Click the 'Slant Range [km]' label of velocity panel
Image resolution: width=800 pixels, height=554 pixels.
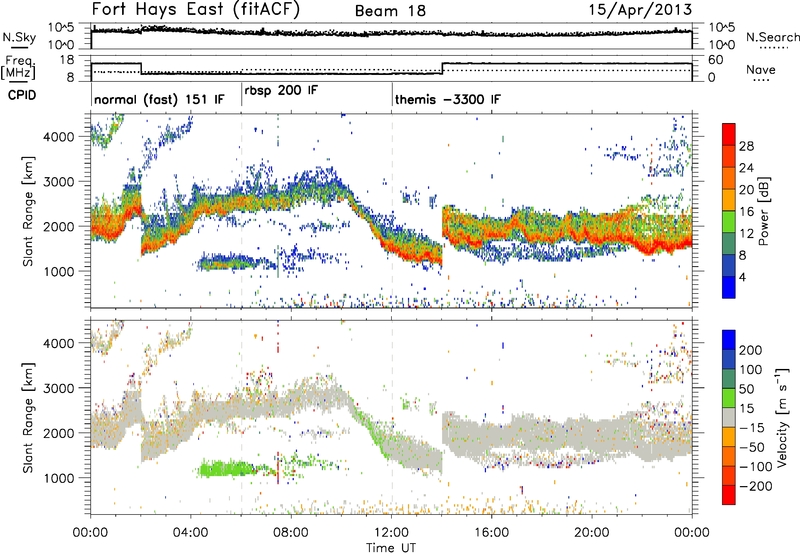28,417
